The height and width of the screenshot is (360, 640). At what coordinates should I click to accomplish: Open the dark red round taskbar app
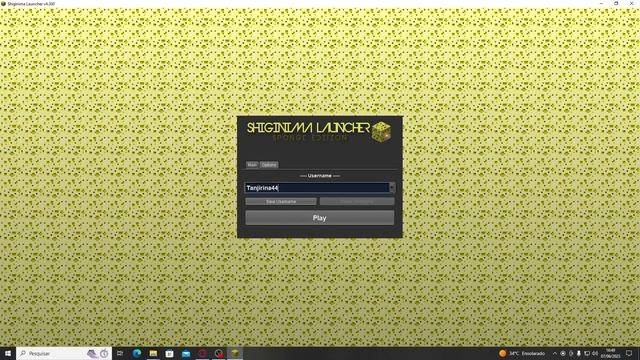(202, 353)
